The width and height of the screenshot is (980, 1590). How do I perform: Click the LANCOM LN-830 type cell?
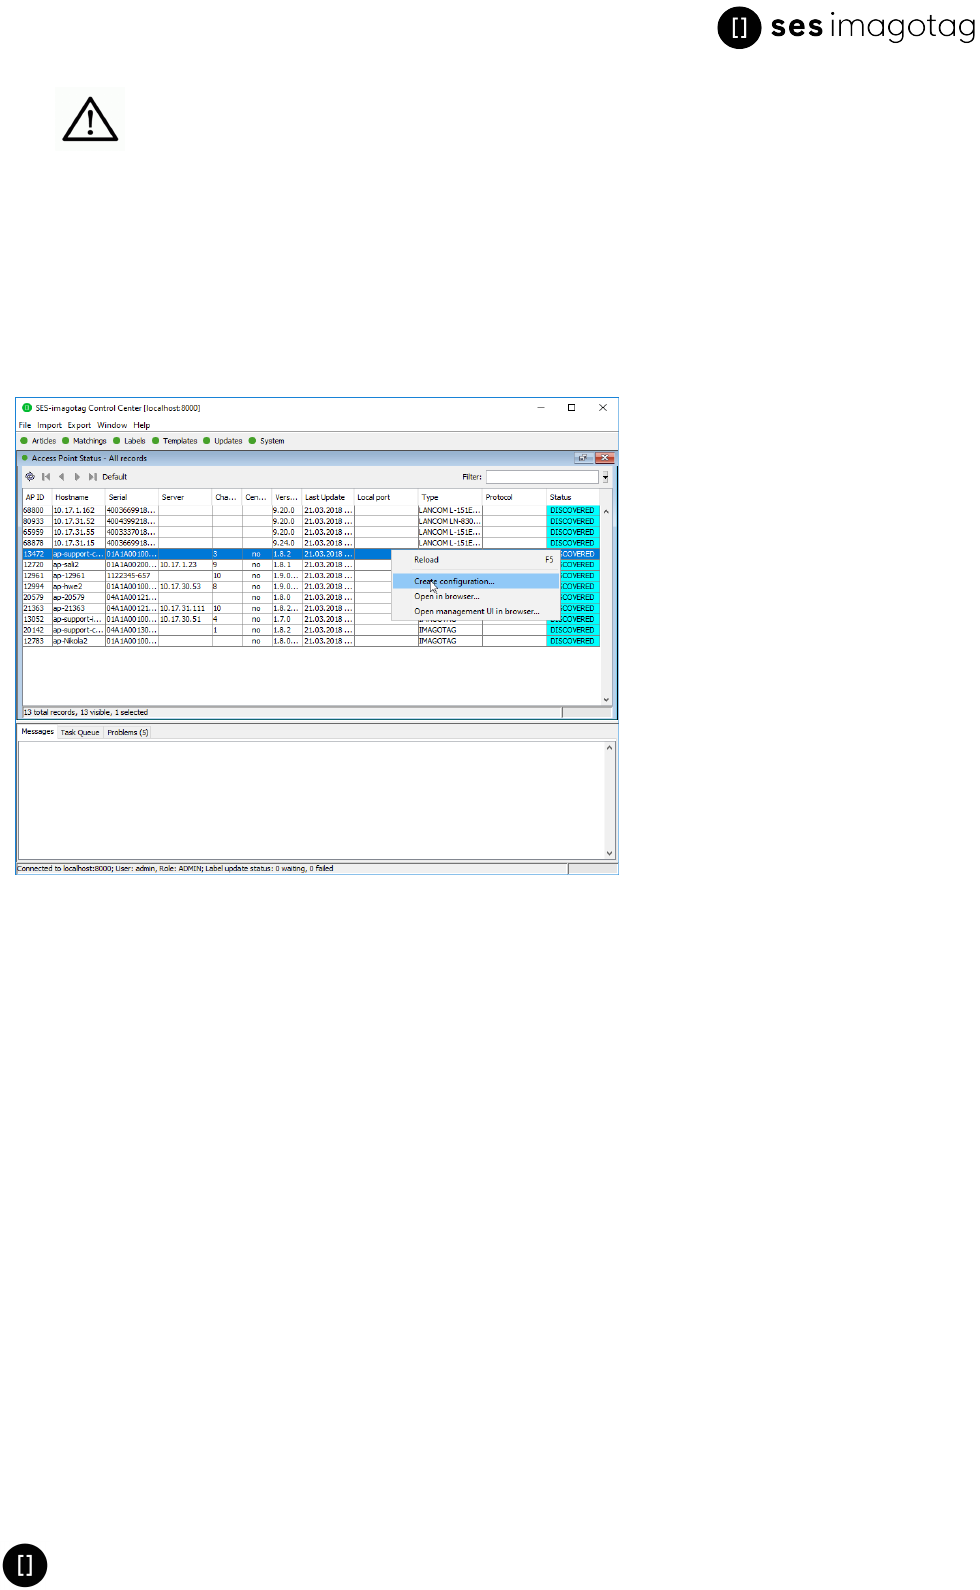450,521
